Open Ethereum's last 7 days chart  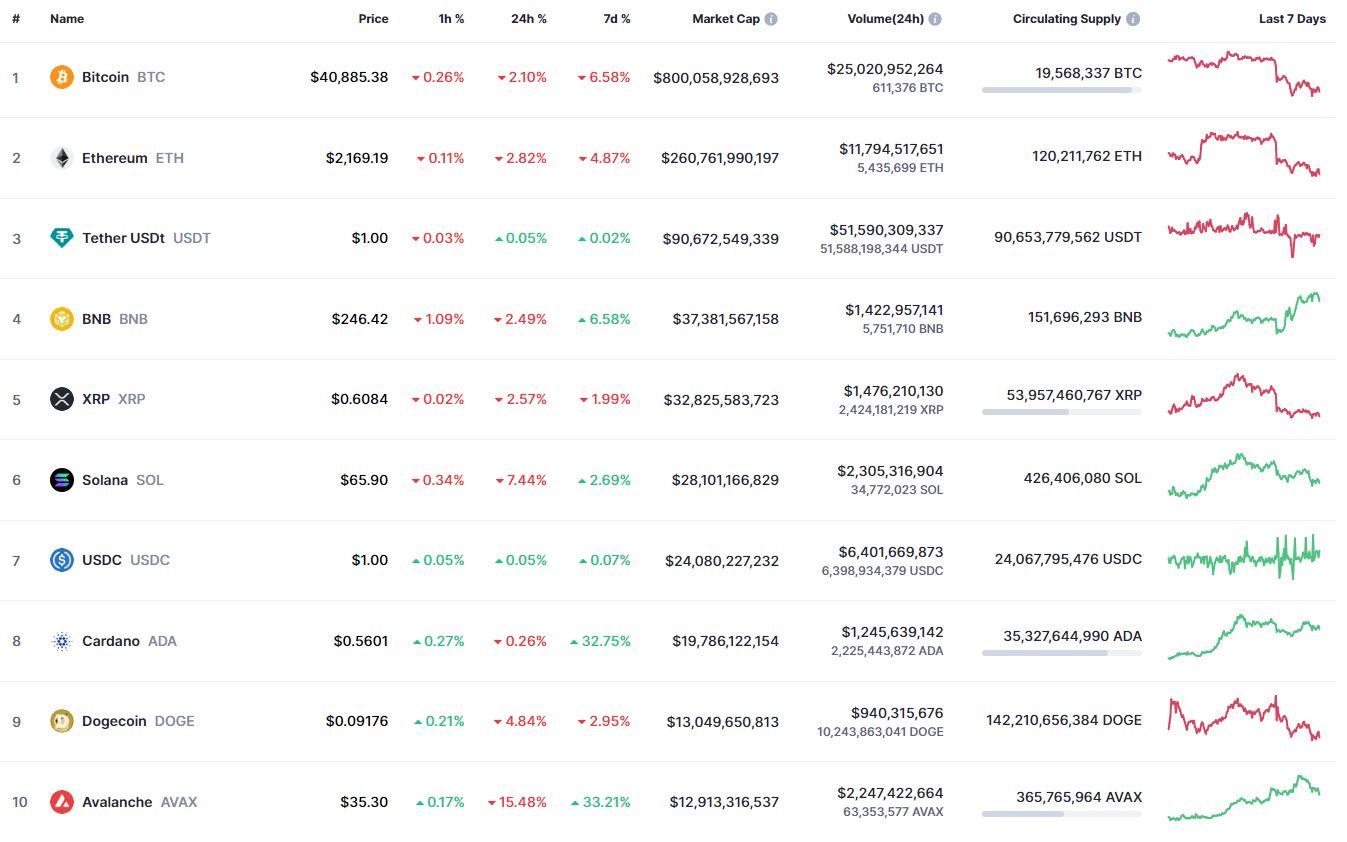[1244, 153]
